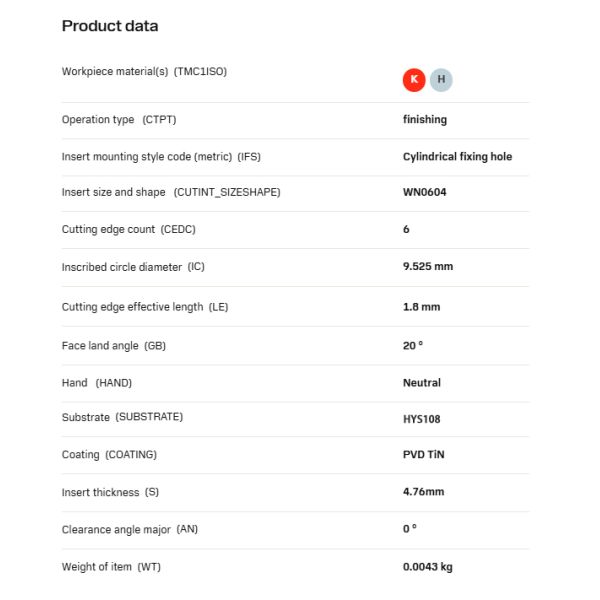Click the Cylindrical fixing hole value
This screenshot has height=600, width=600.
(x=457, y=157)
